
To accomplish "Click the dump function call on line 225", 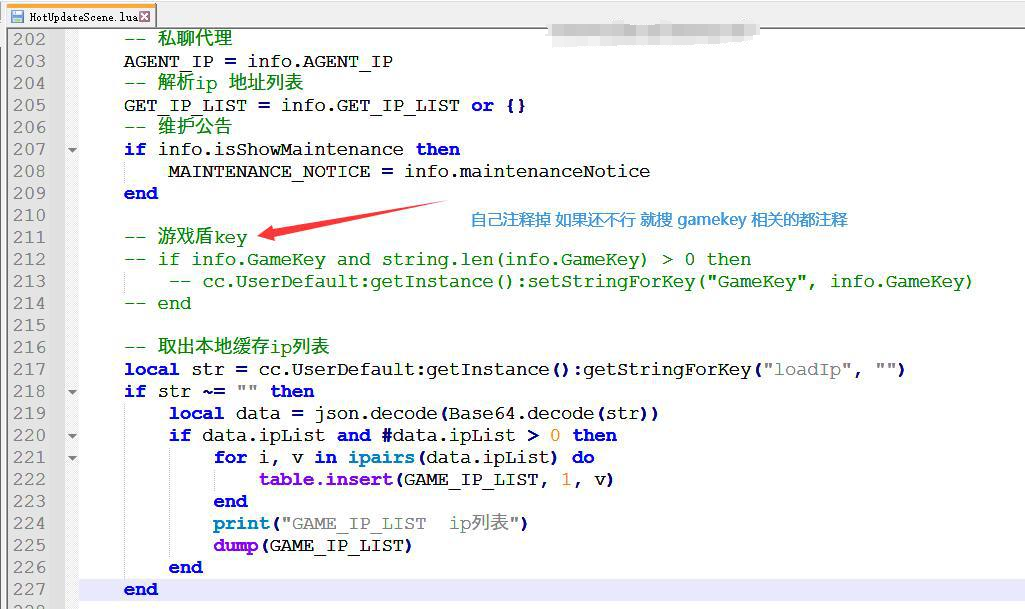I will point(235,546).
